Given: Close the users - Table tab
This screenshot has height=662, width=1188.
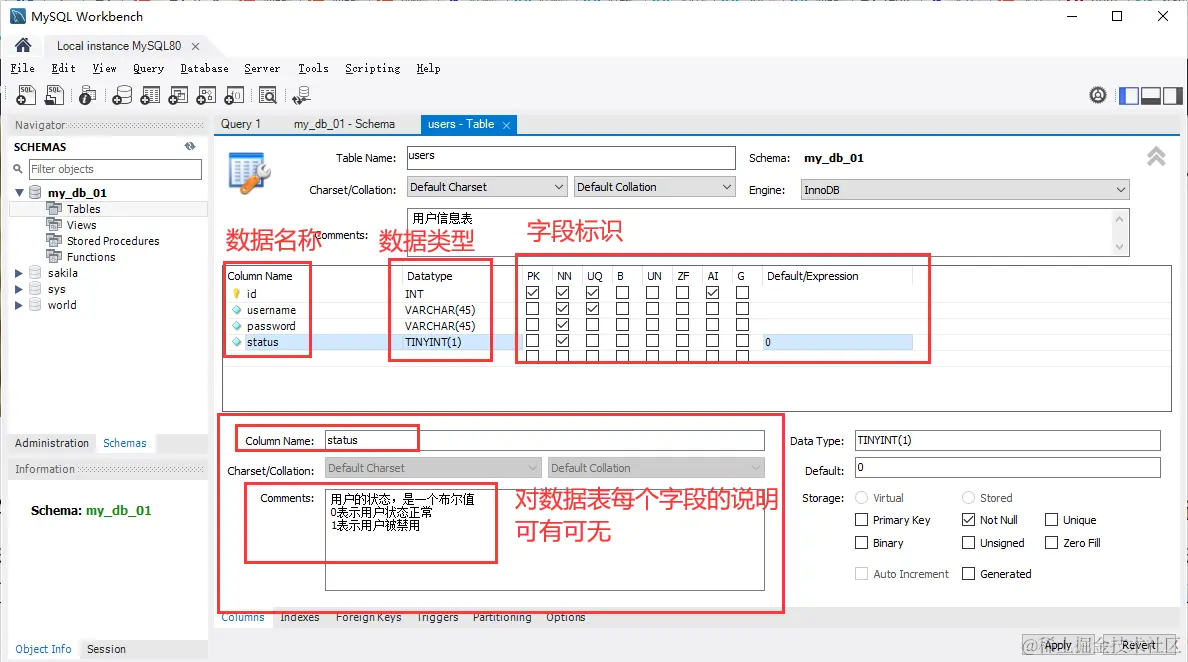Looking at the screenshot, I should pos(506,125).
